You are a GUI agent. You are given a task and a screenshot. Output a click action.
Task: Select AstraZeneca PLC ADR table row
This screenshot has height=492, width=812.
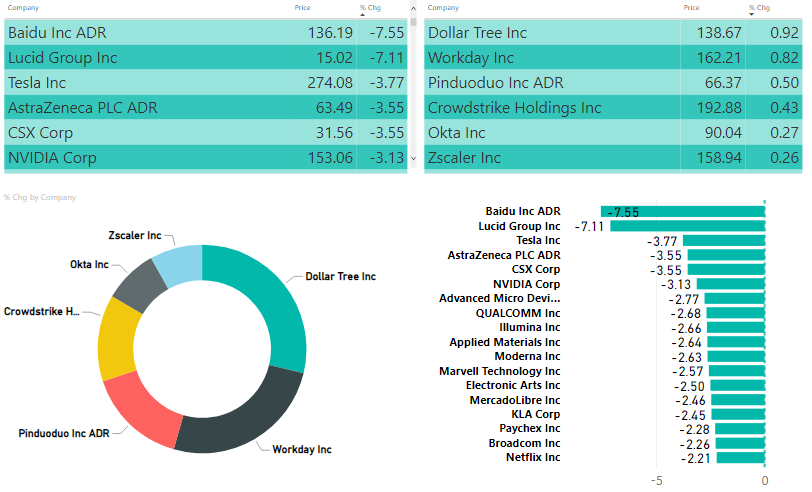[x=206, y=108]
